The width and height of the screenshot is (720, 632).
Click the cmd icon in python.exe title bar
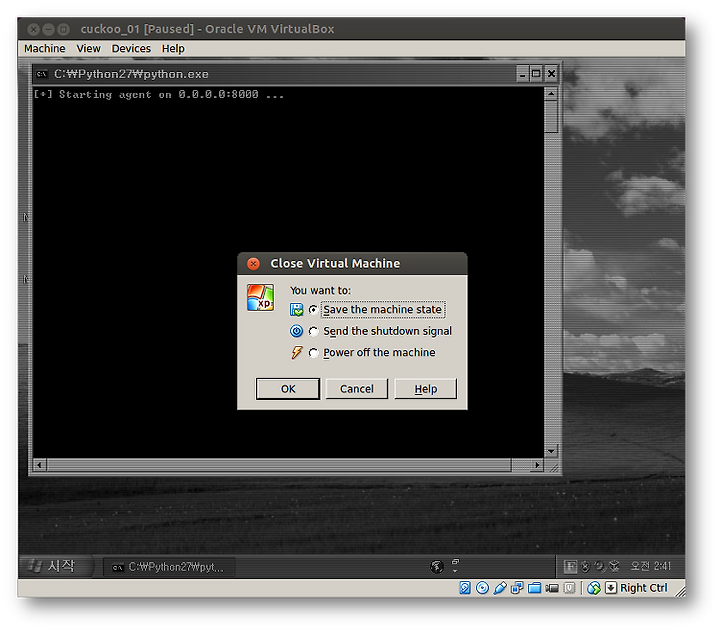(x=42, y=74)
